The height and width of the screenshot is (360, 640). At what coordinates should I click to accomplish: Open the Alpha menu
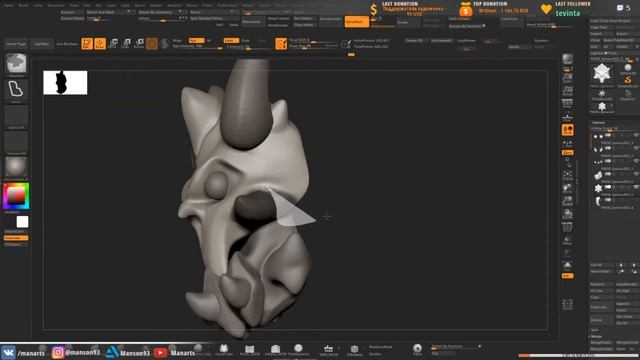(x=8, y=5)
